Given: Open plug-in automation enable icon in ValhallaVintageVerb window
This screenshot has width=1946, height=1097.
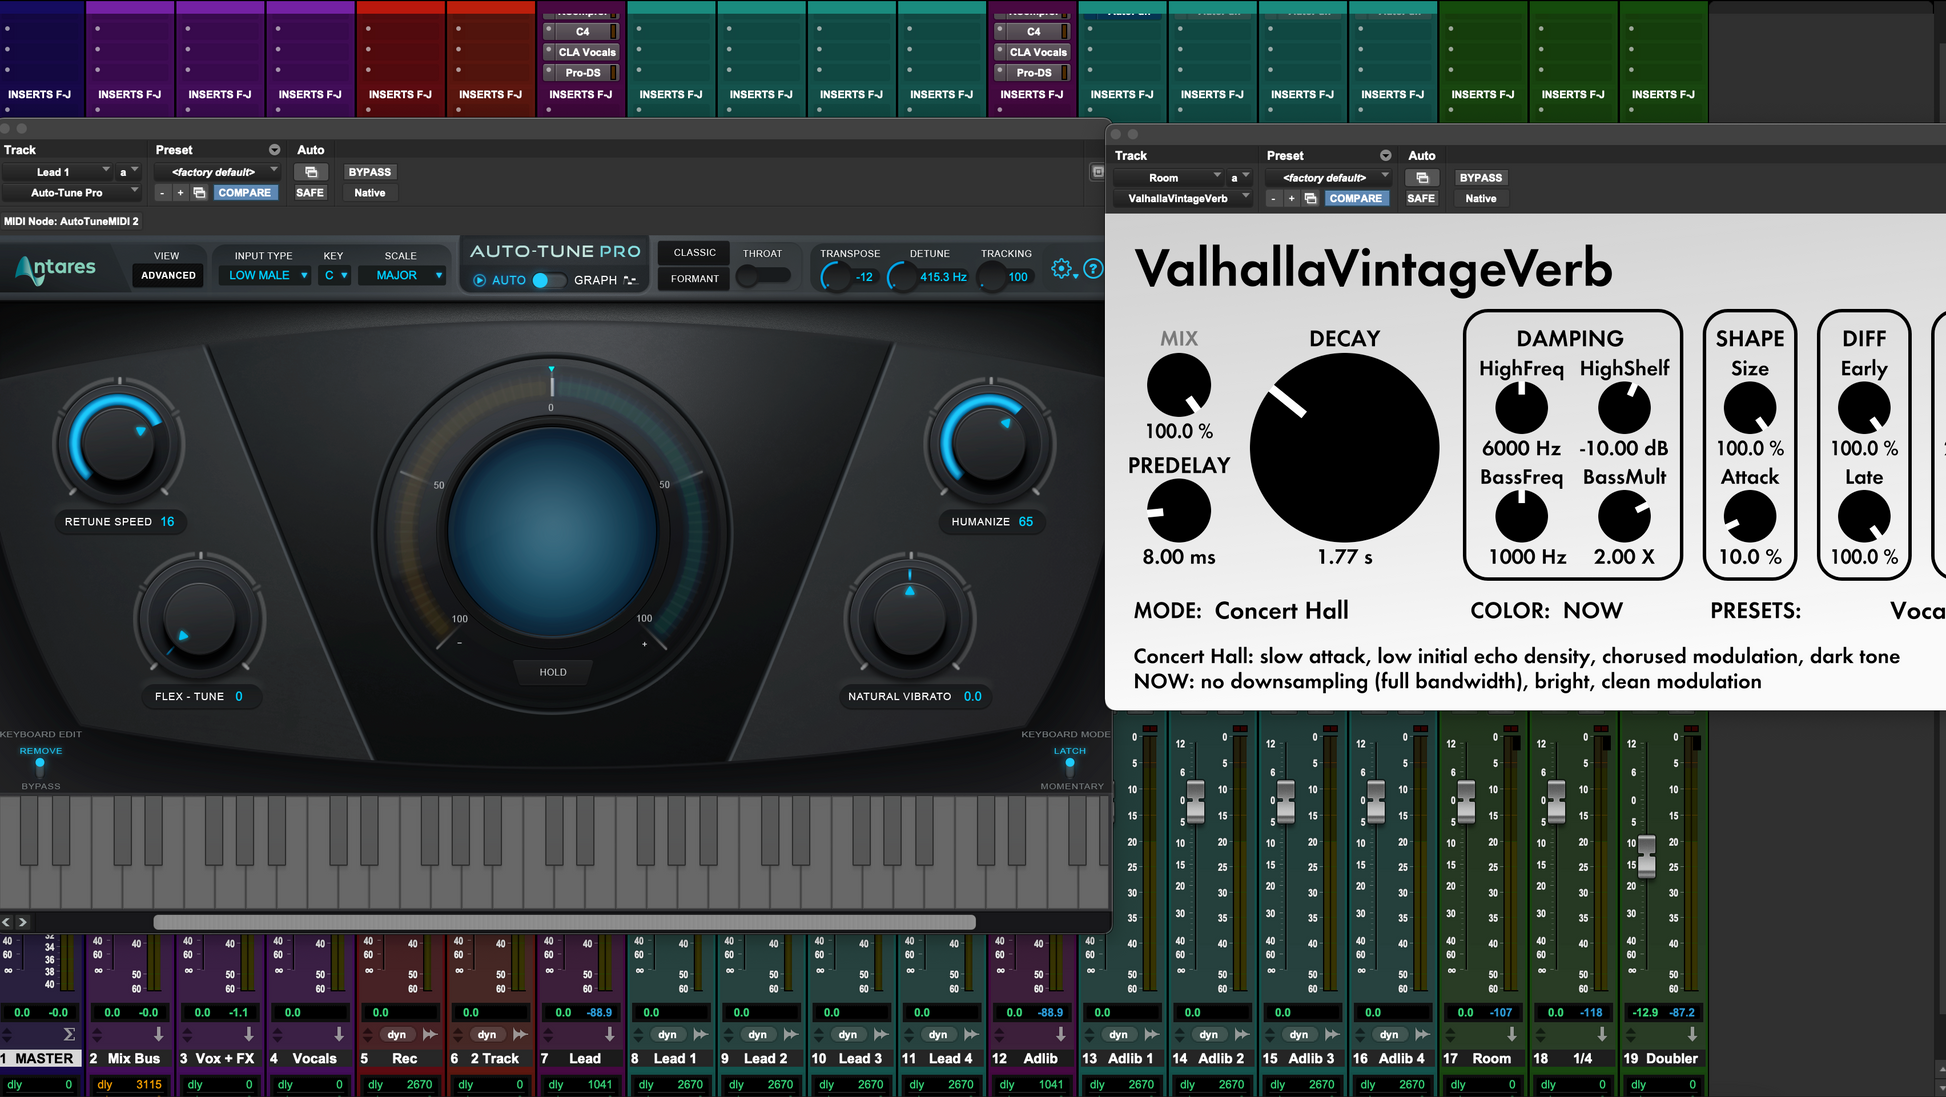Looking at the screenshot, I should tap(1422, 178).
